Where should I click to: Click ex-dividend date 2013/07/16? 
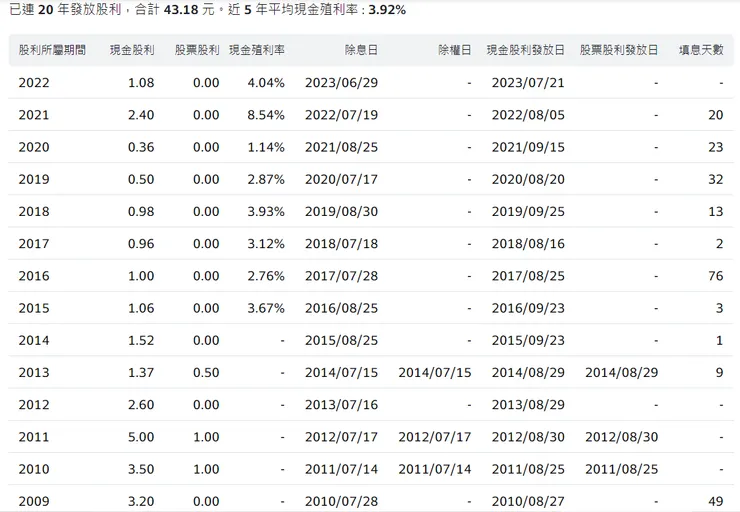click(x=342, y=405)
